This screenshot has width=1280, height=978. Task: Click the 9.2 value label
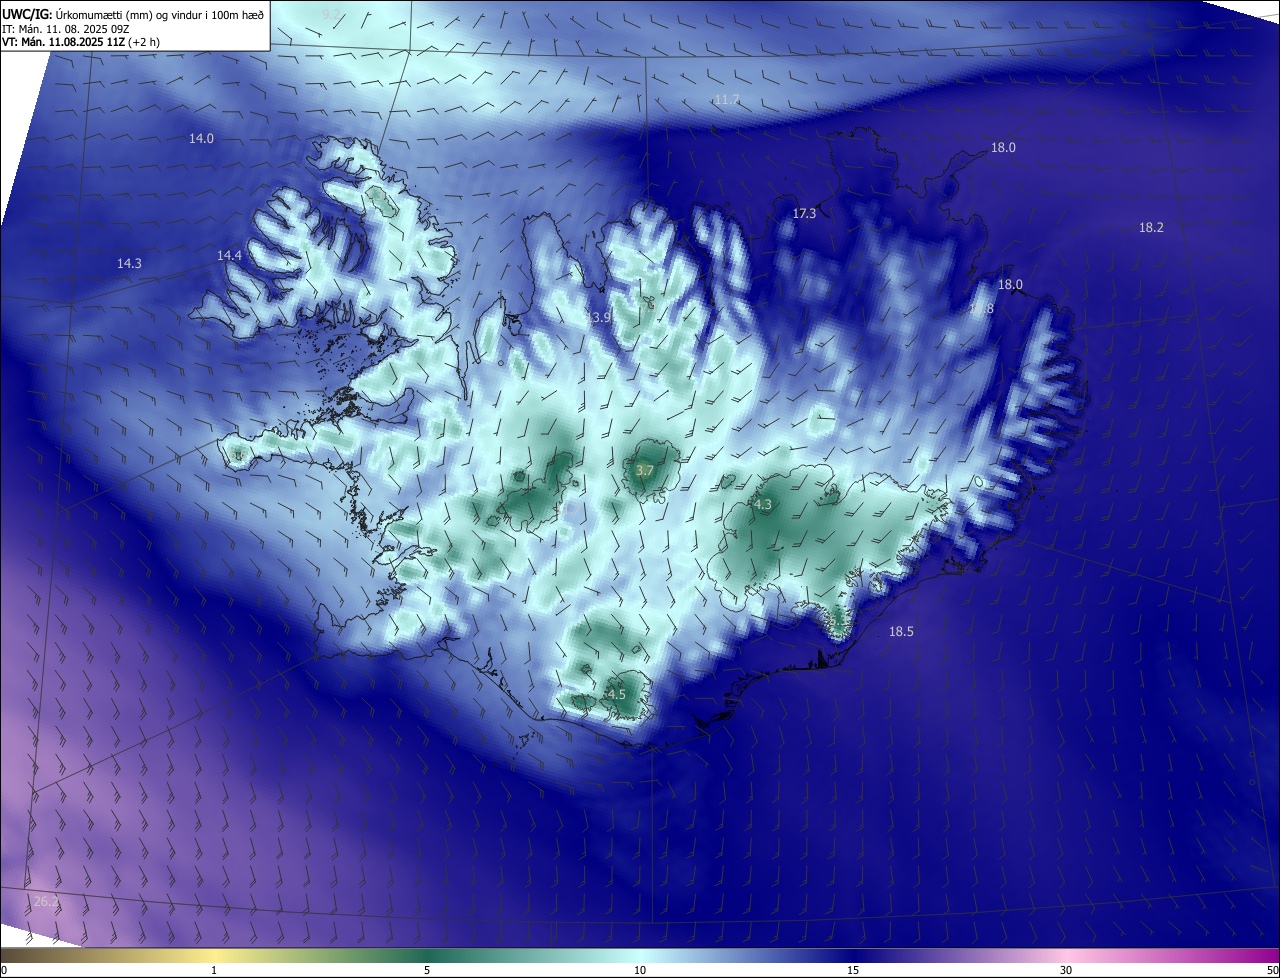332,14
